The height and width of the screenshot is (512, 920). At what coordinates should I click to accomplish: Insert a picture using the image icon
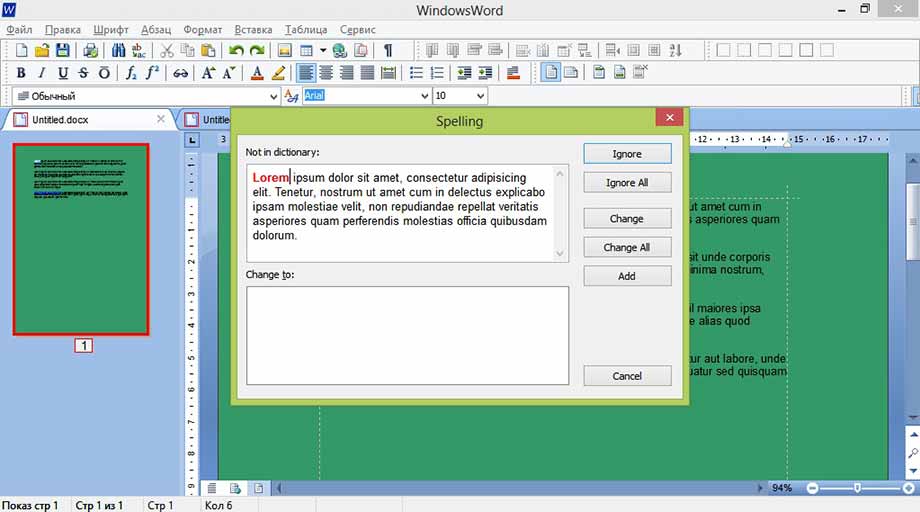(x=285, y=50)
